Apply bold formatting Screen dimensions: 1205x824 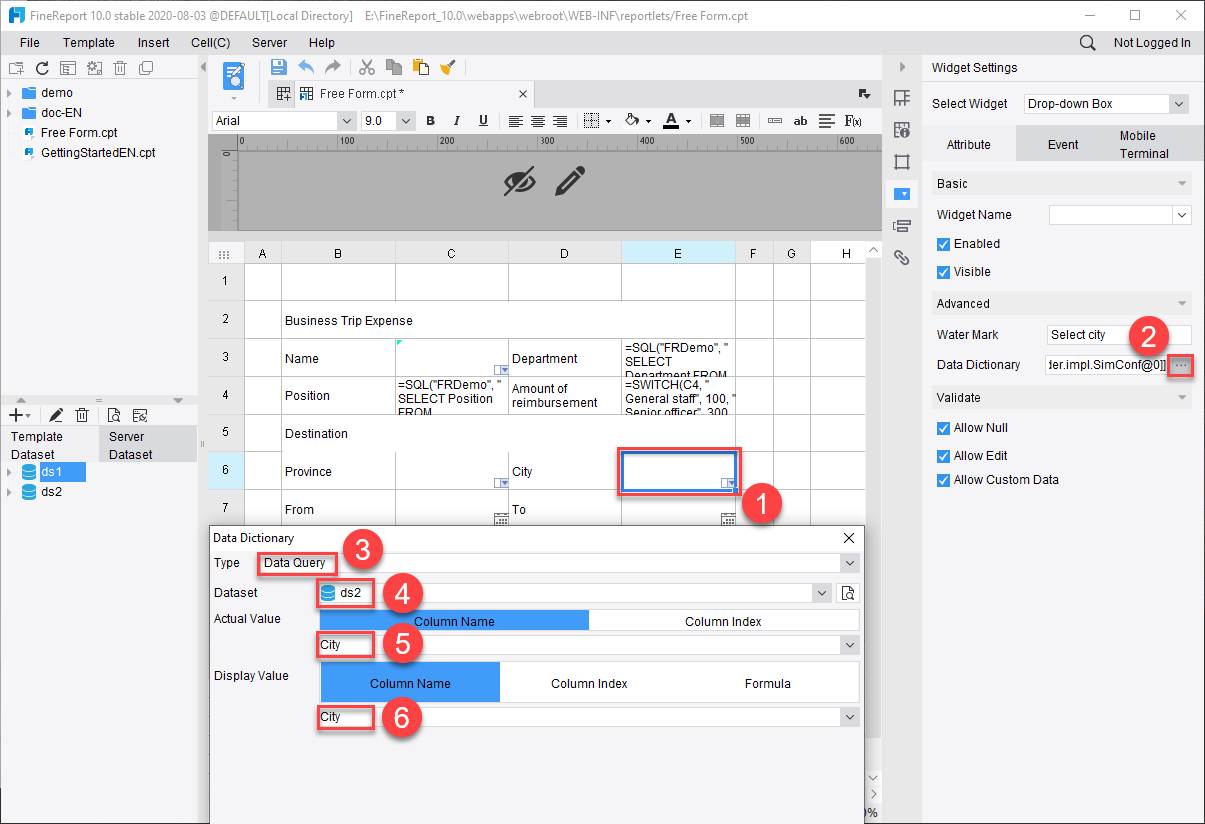click(430, 121)
